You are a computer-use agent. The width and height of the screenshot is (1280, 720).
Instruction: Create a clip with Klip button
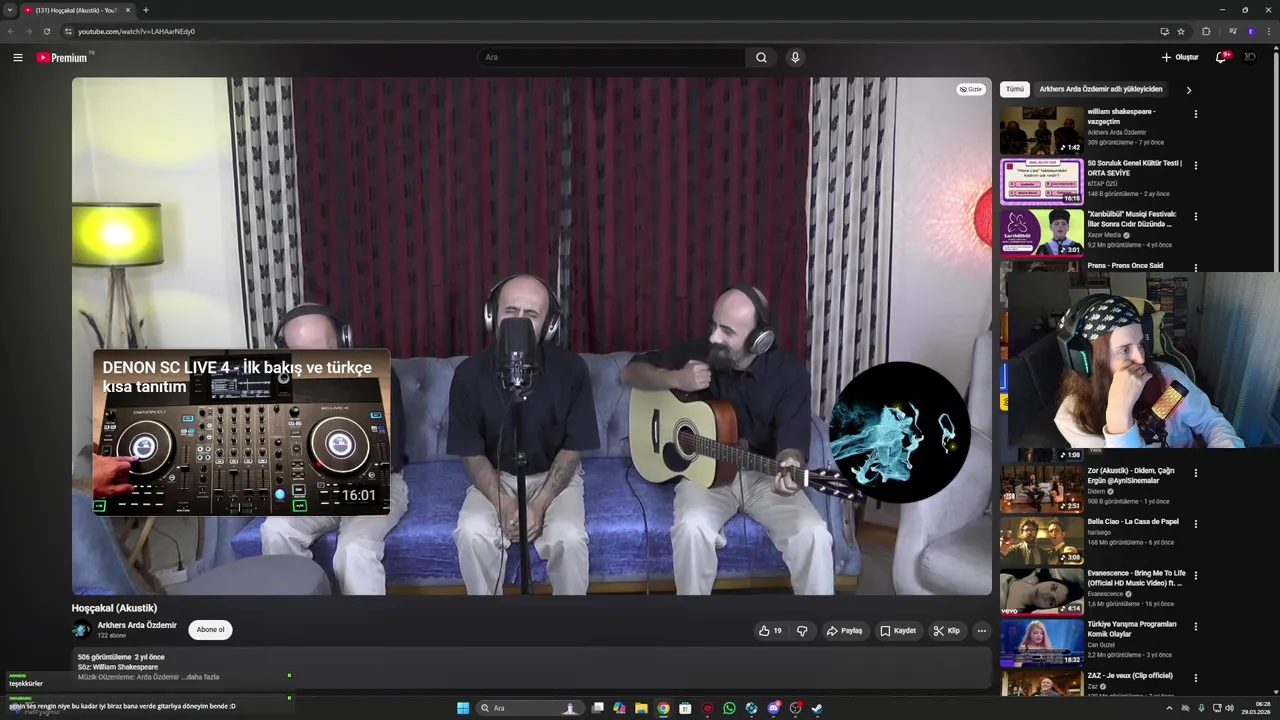[947, 631]
